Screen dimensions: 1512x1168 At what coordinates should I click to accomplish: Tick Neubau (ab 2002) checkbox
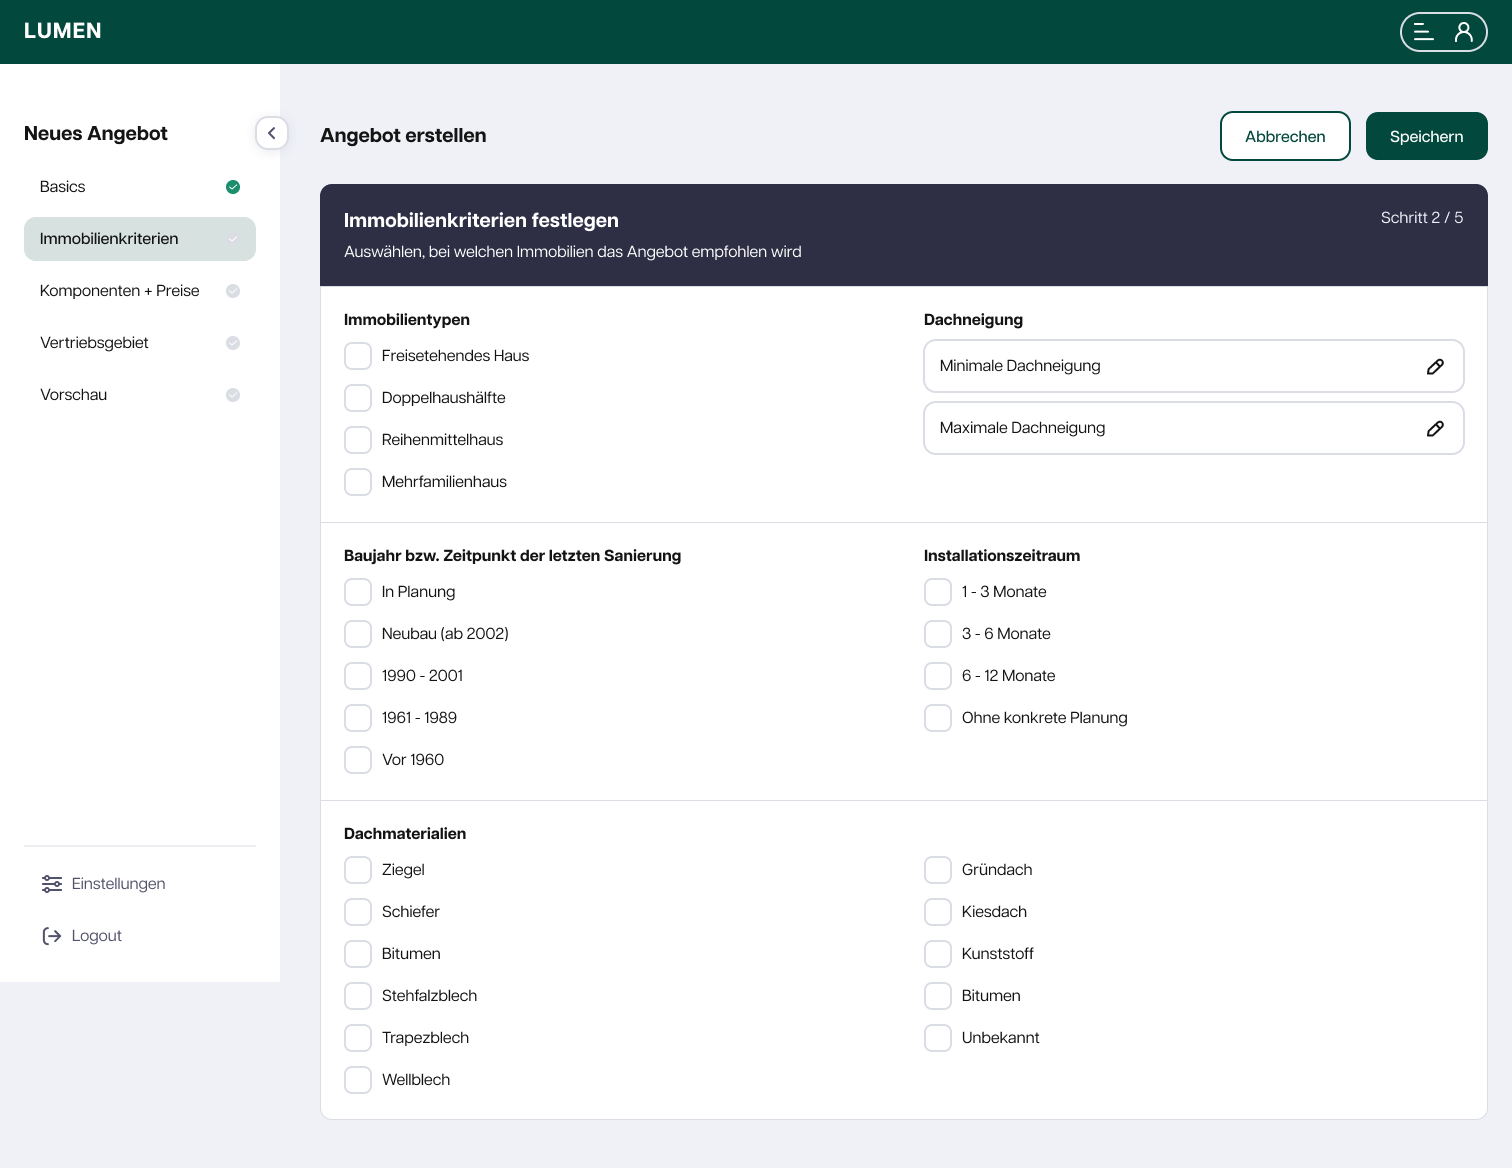(x=358, y=634)
